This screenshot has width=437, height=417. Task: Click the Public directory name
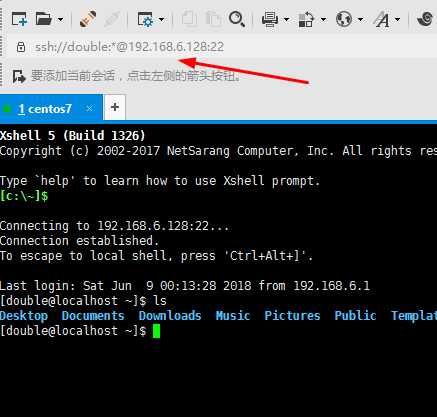click(x=355, y=316)
